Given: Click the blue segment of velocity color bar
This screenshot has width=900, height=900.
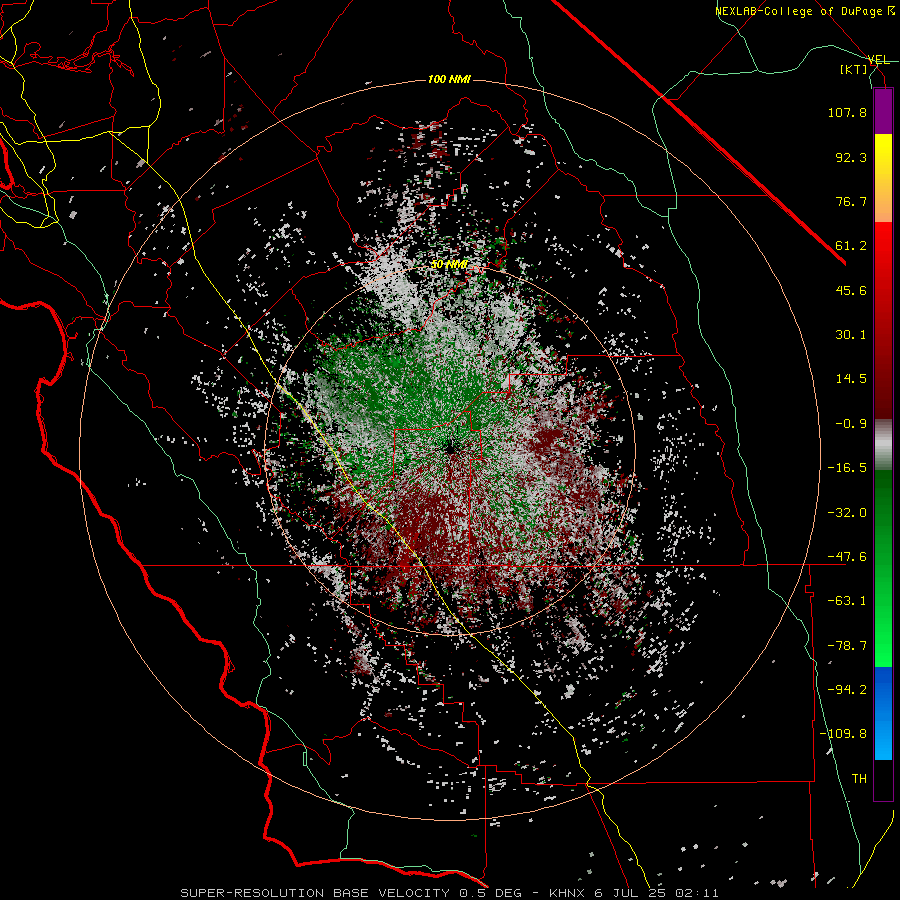Looking at the screenshot, I should click(x=883, y=713).
